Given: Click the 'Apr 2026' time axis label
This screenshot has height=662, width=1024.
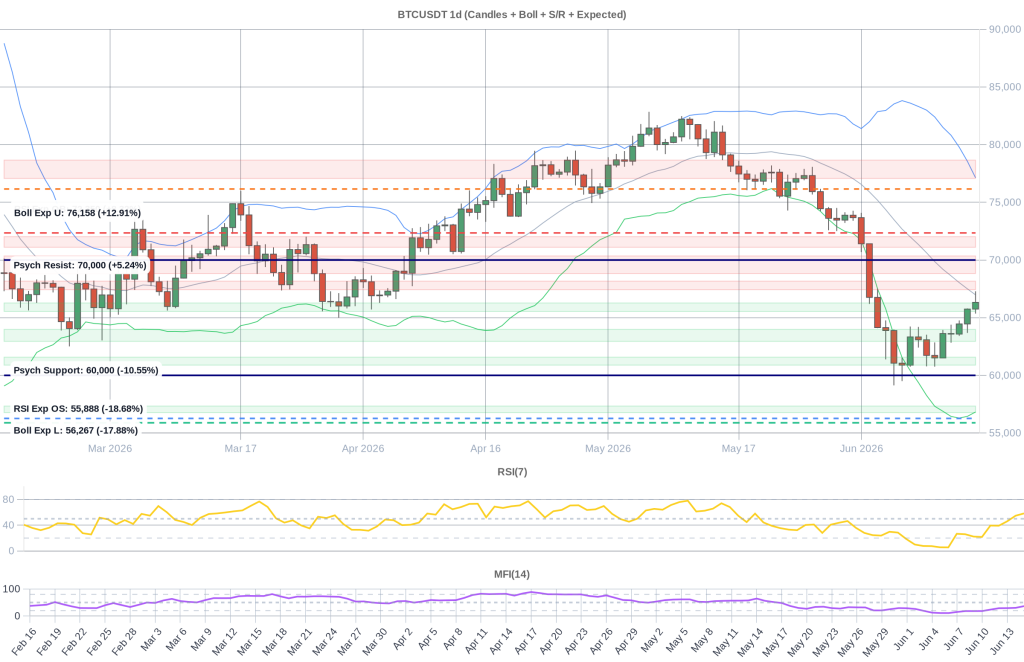Looking at the screenshot, I should pos(363,449).
